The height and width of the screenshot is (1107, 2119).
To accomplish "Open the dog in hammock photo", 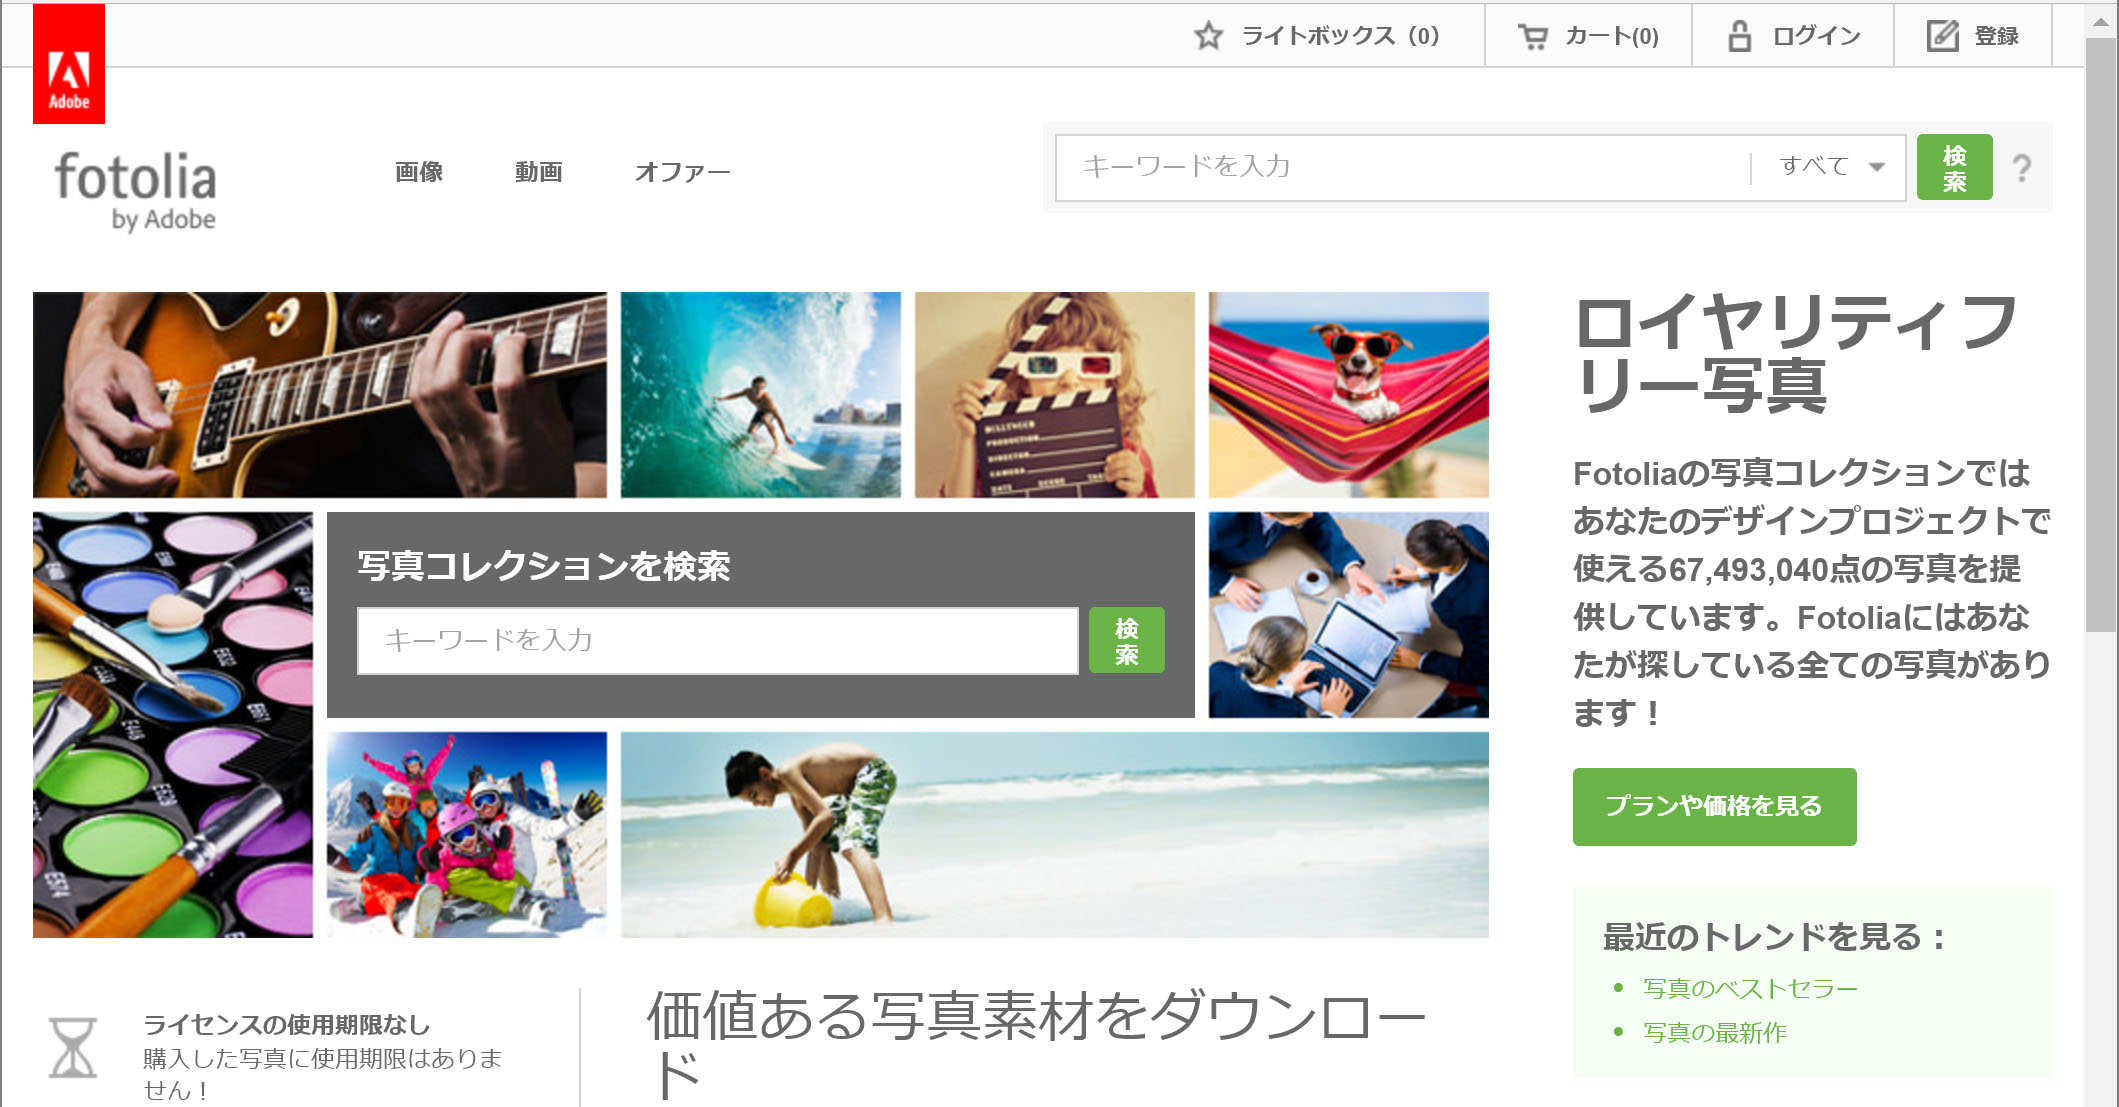I will coord(1349,395).
